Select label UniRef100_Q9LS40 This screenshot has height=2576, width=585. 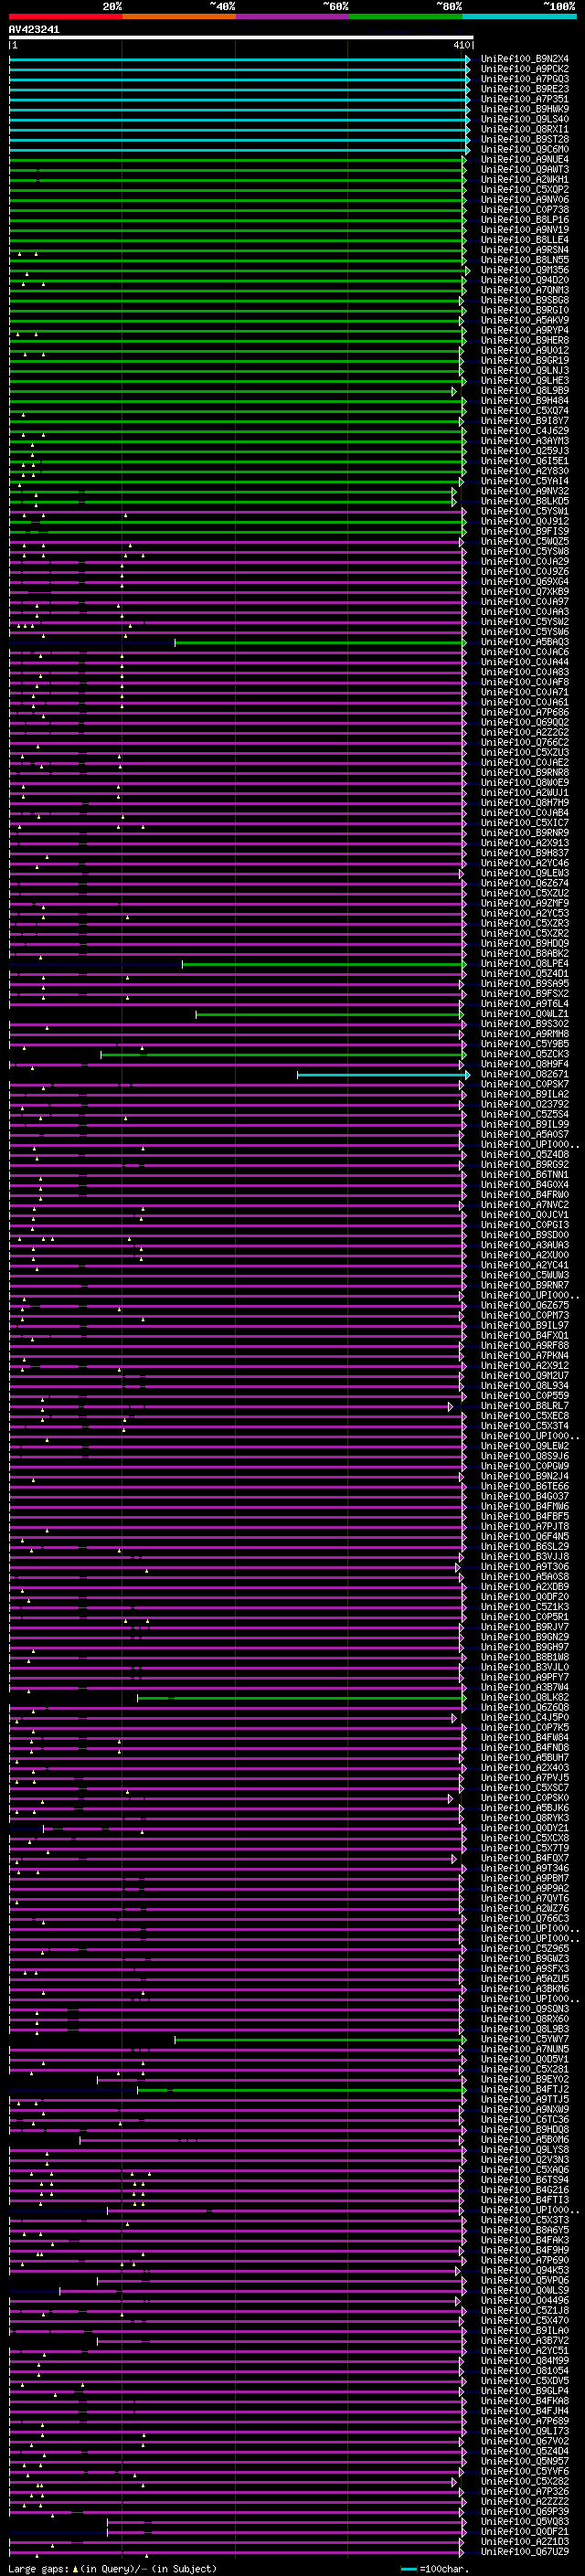(x=525, y=119)
